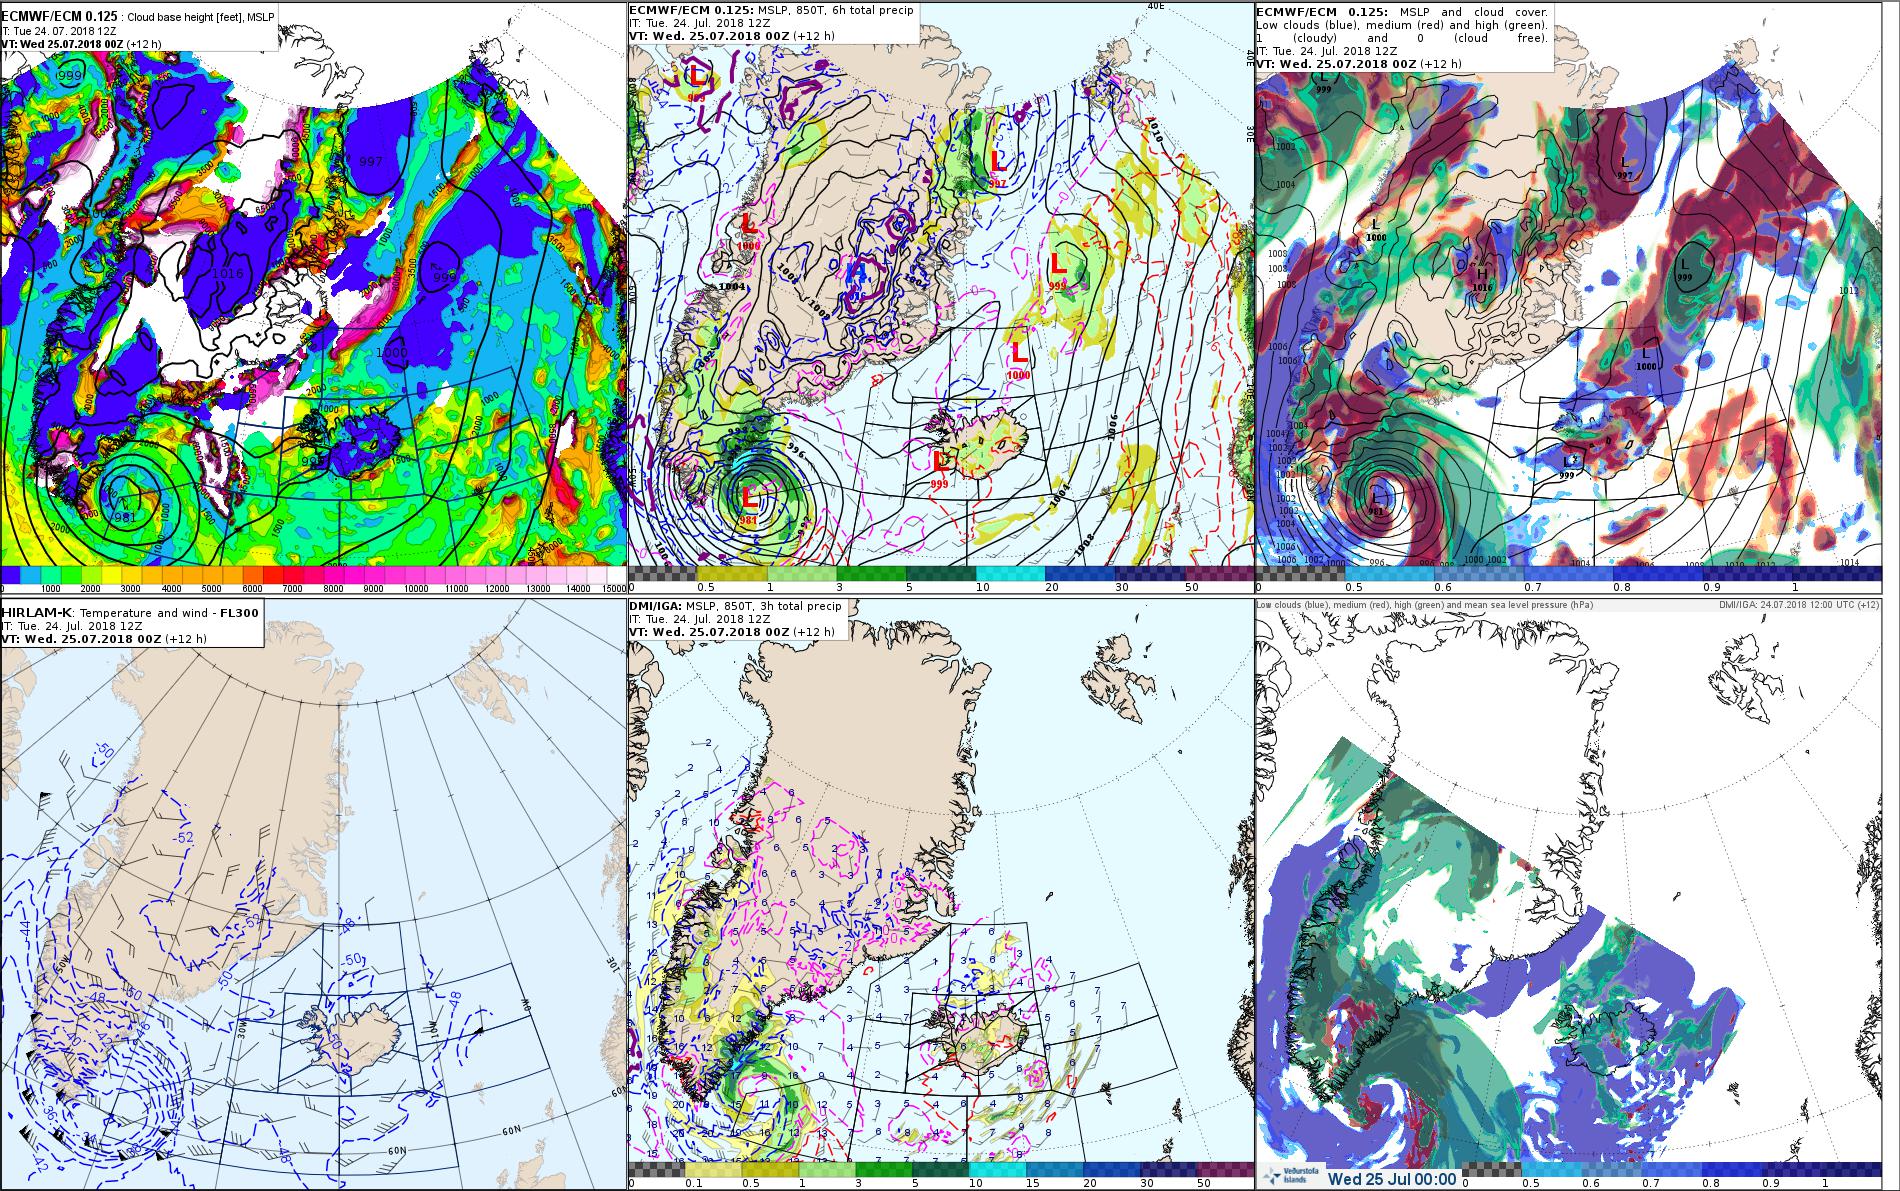Select 'Wed 25 Jul 00:00' timestamp text

click(x=1391, y=1178)
